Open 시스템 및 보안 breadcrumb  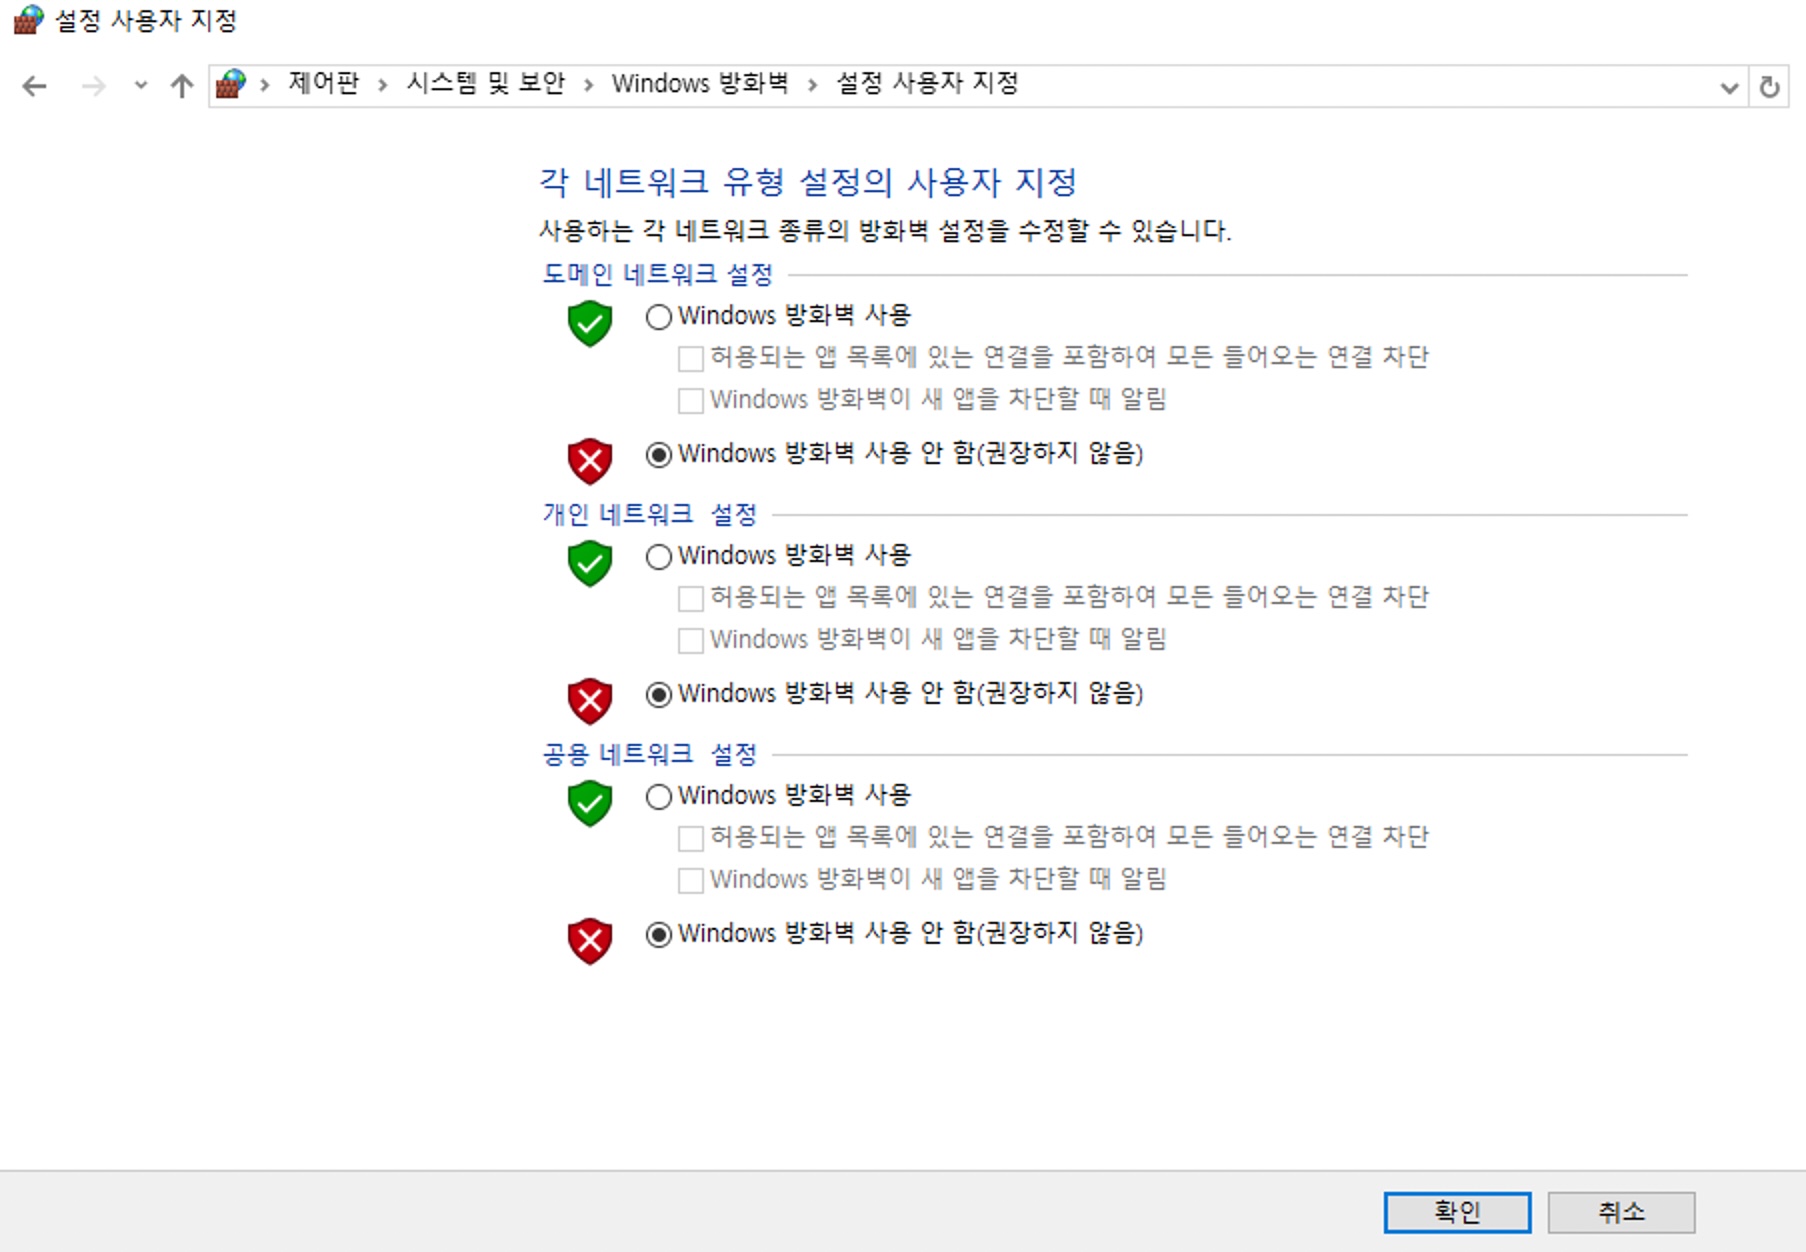point(485,83)
